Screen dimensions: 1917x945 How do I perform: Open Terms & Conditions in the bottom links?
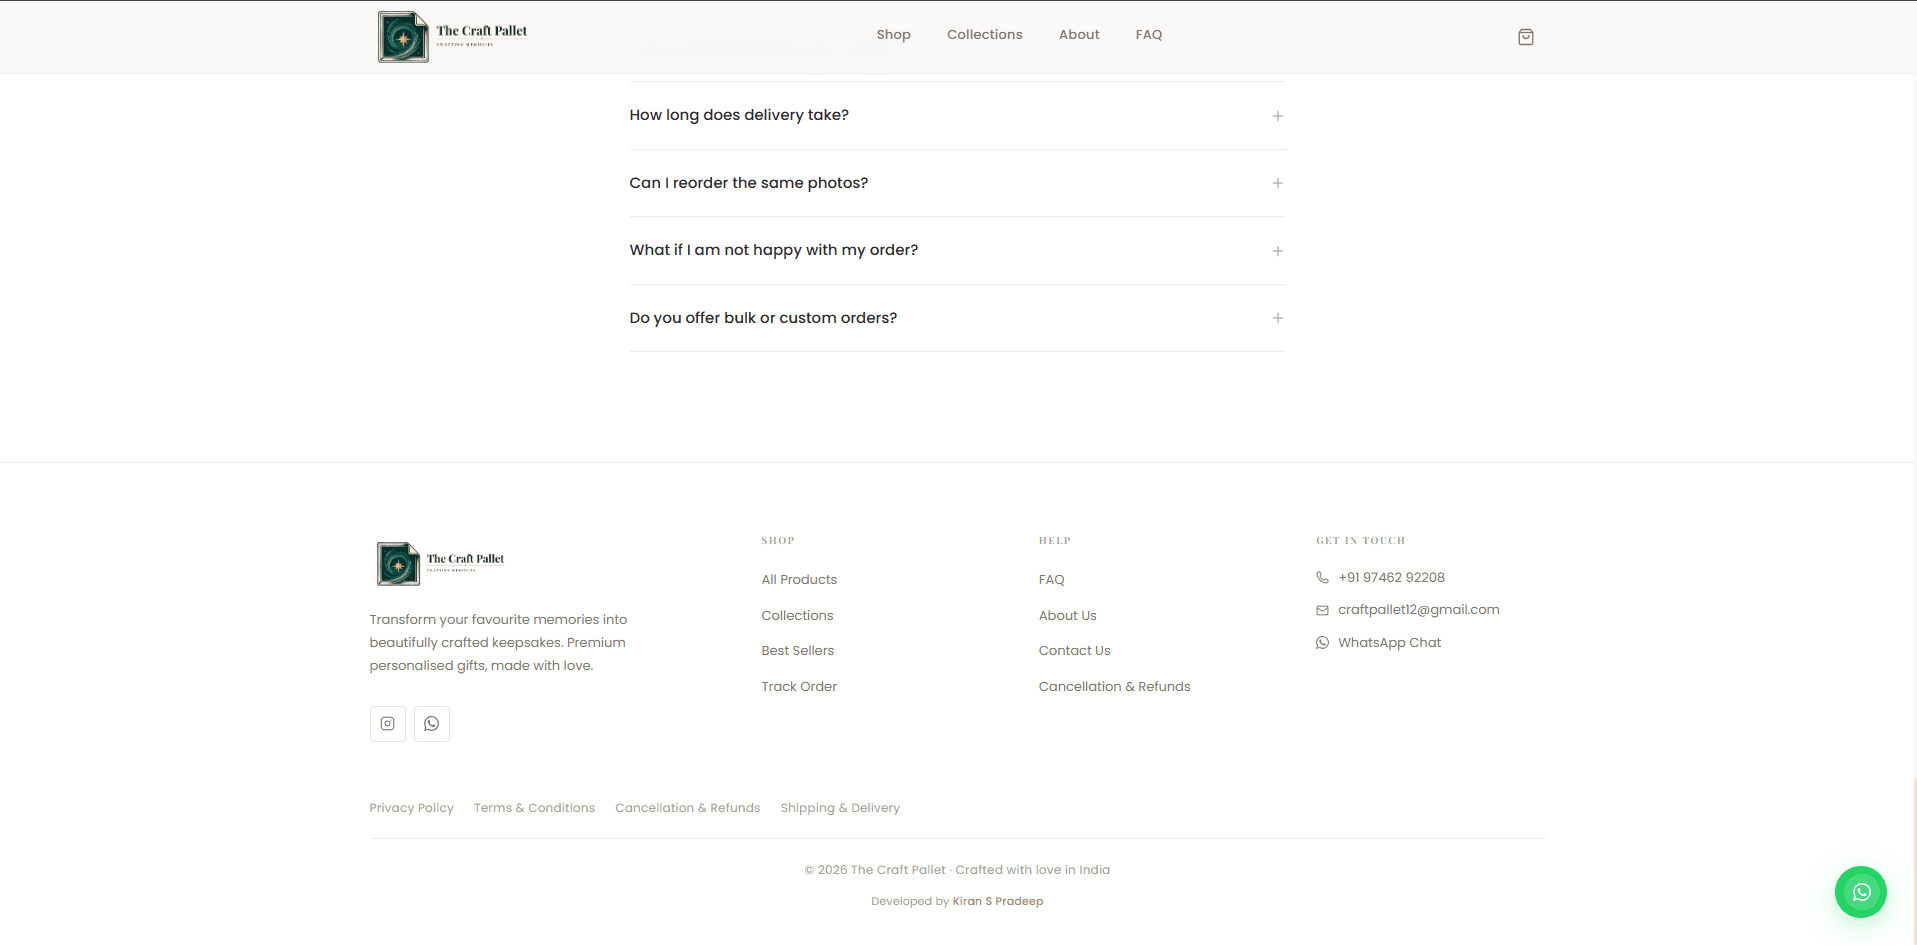[x=534, y=808]
